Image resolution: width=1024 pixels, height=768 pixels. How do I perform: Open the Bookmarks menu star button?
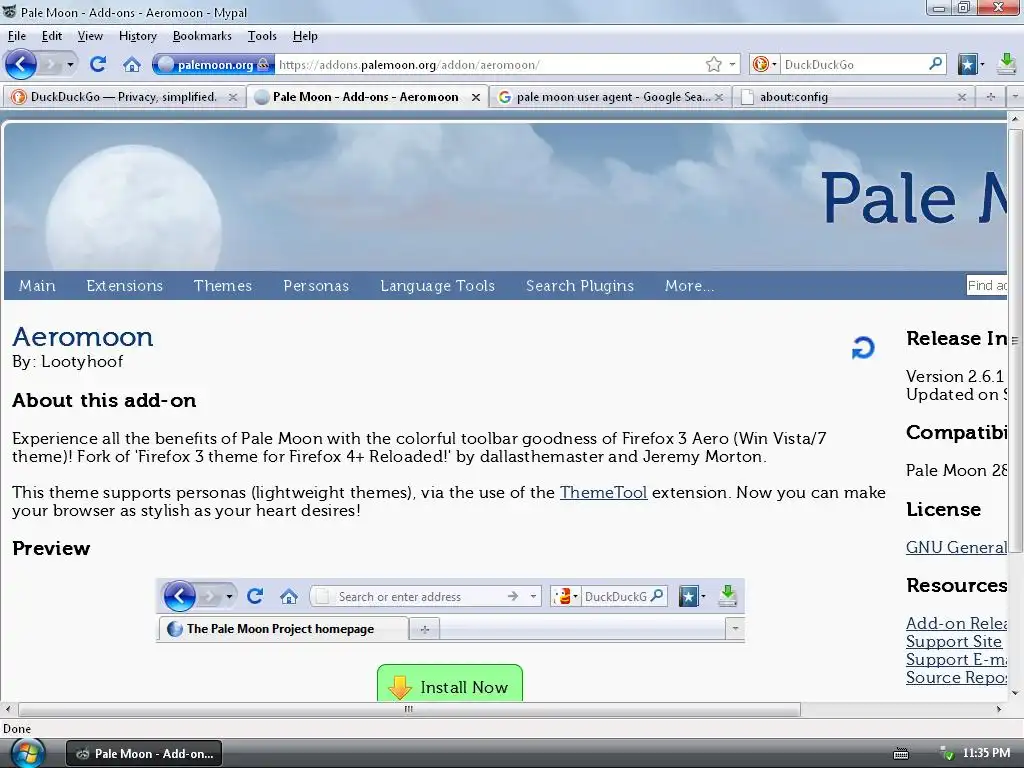click(970, 64)
